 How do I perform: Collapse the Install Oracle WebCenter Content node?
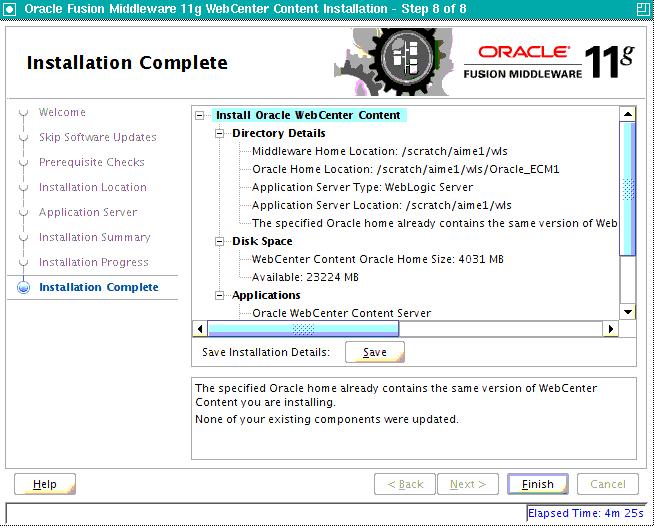point(200,116)
